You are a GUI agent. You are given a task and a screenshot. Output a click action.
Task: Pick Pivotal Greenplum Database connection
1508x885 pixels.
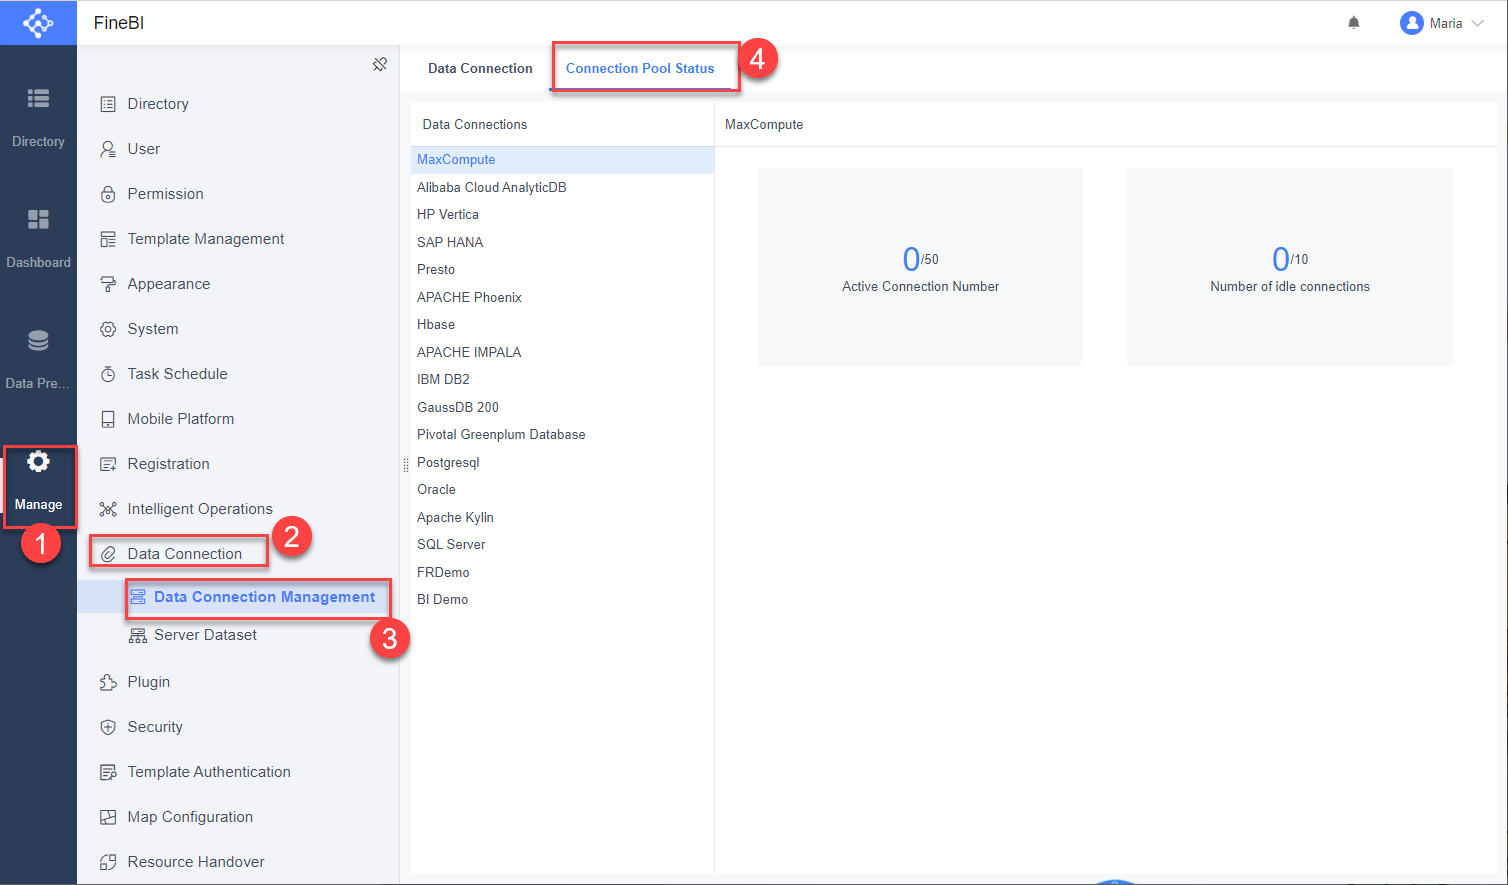tap(562, 435)
